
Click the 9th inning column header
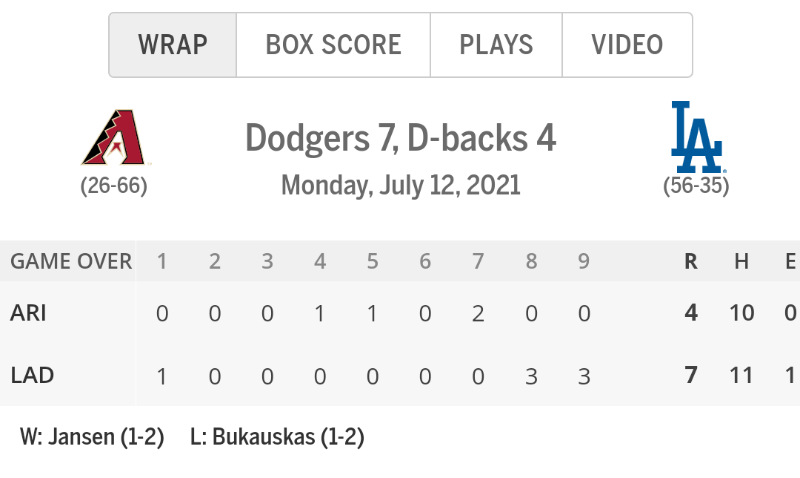(x=584, y=261)
